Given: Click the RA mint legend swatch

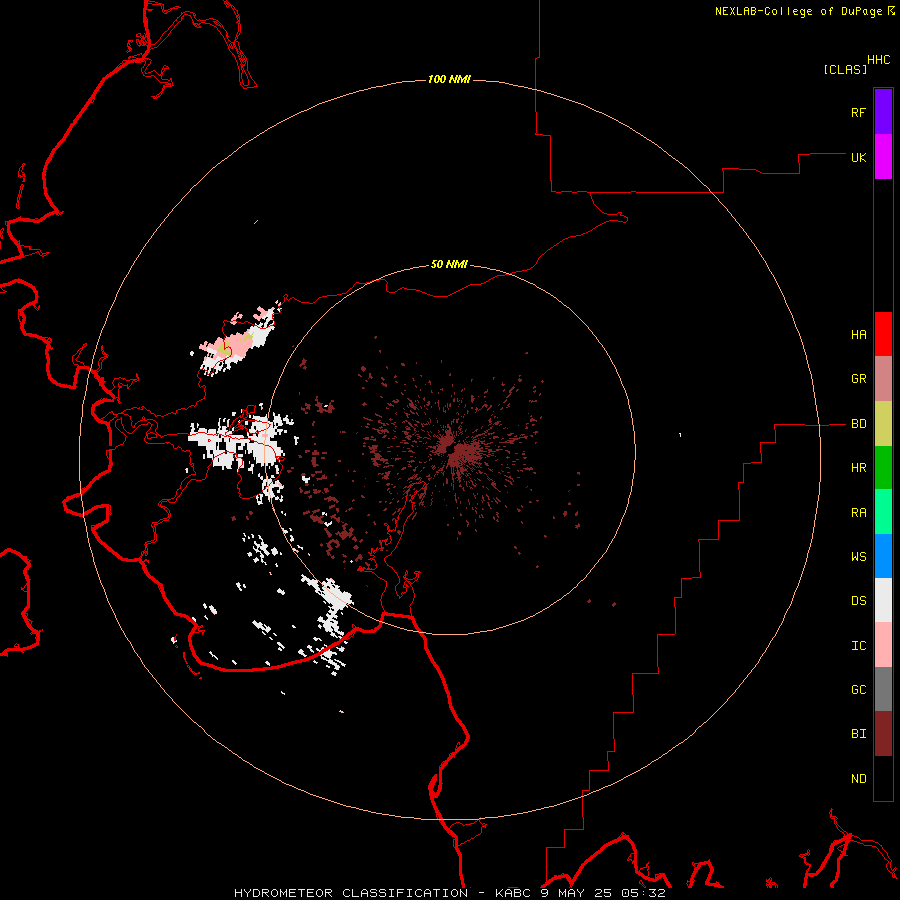Looking at the screenshot, I should tap(883, 512).
